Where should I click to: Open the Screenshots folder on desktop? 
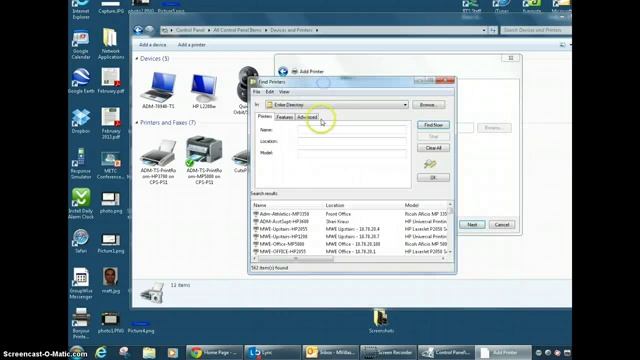pos(381,321)
